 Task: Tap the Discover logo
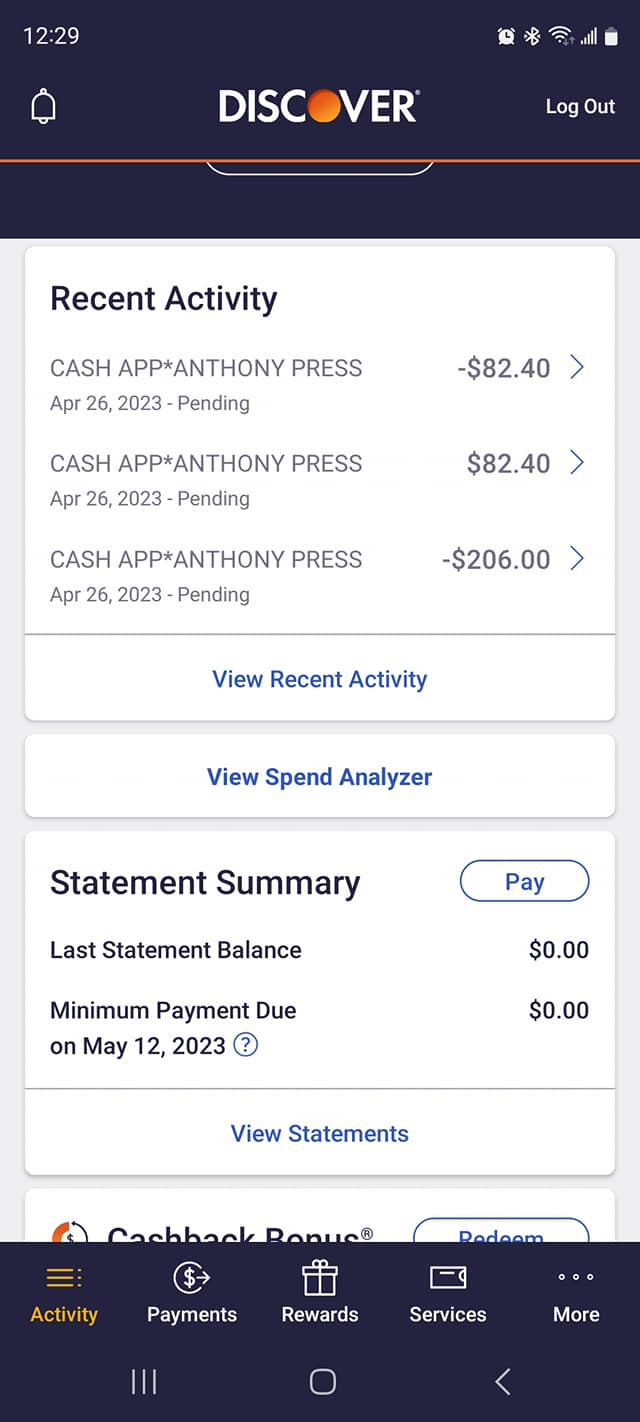click(x=319, y=106)
